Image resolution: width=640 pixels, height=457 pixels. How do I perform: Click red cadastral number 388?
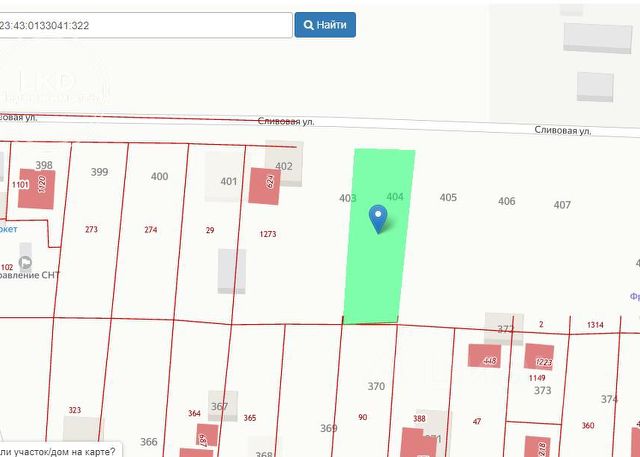(419, 418)
